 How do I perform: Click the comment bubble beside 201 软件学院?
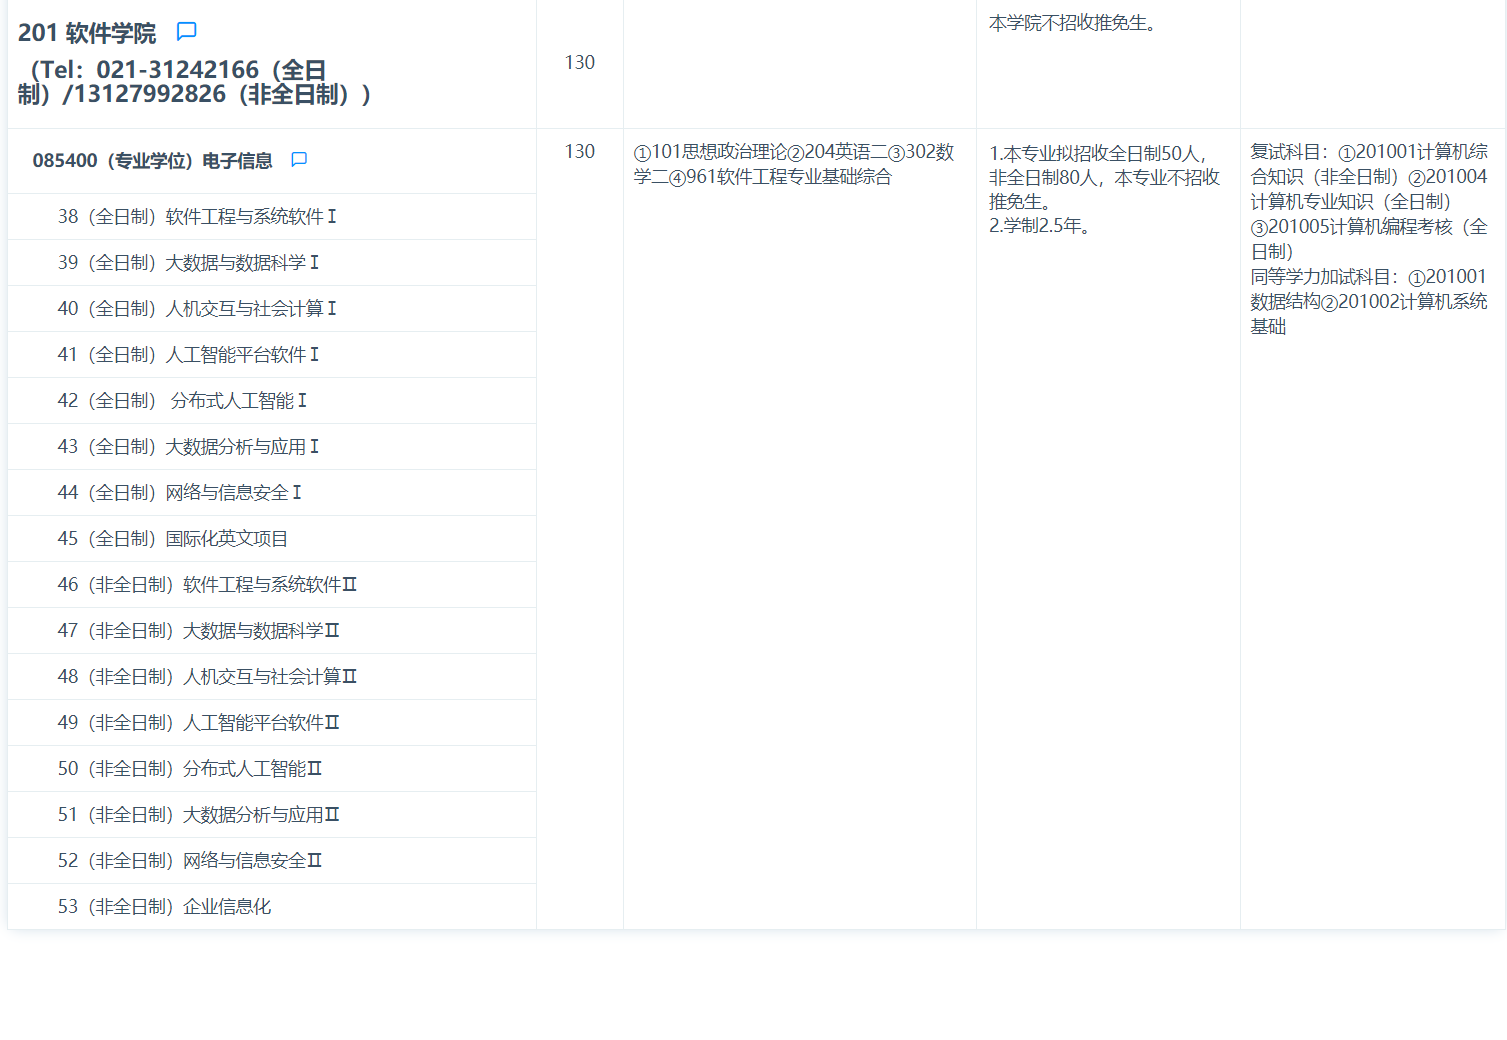tap(186, 31)
